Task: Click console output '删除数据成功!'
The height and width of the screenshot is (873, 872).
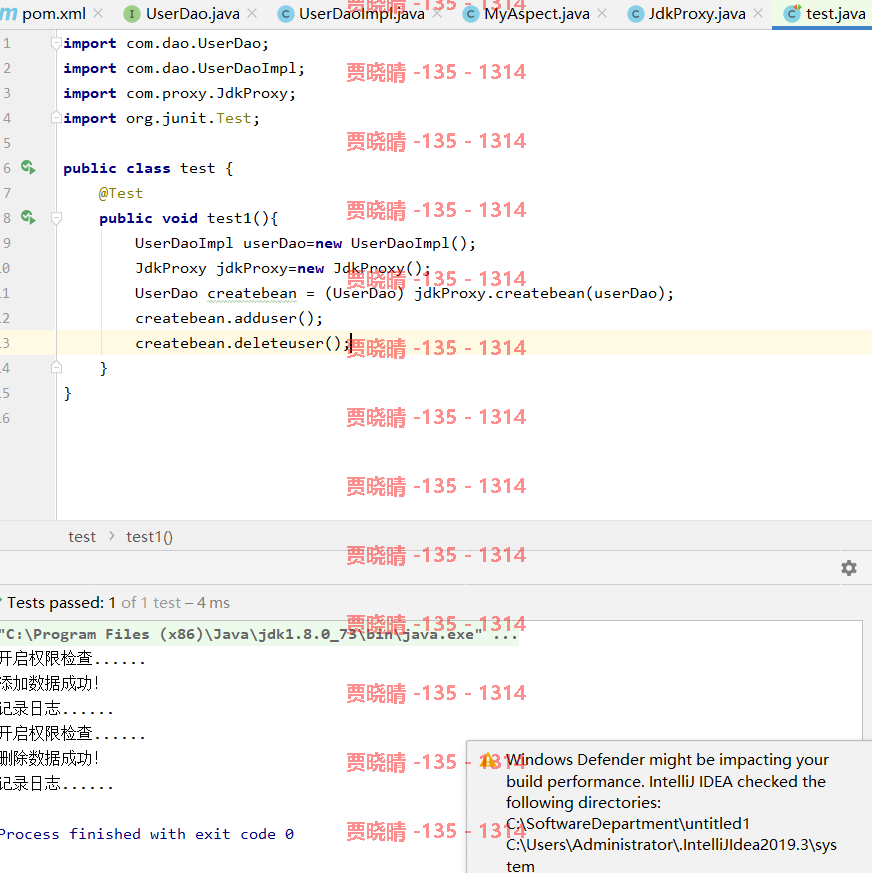Action: 49,758
